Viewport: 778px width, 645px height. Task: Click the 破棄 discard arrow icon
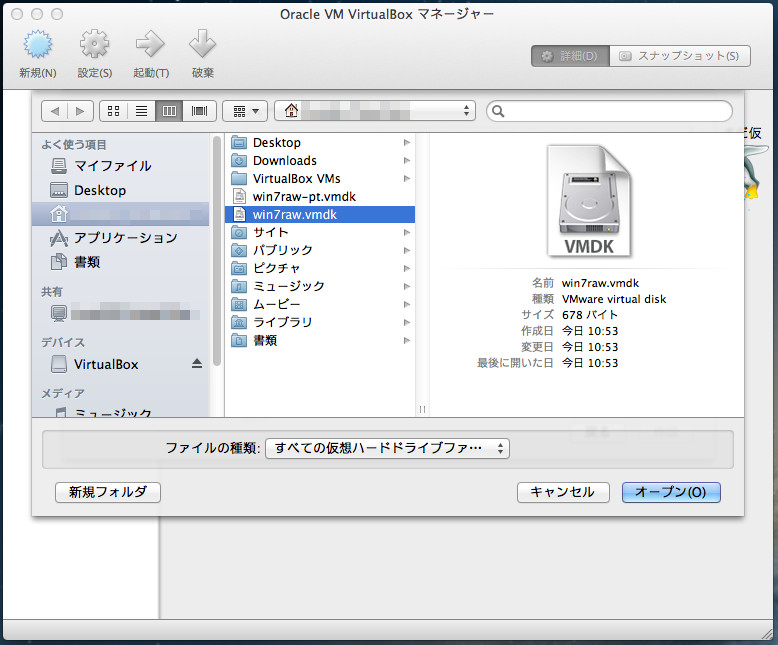point(202,45)
